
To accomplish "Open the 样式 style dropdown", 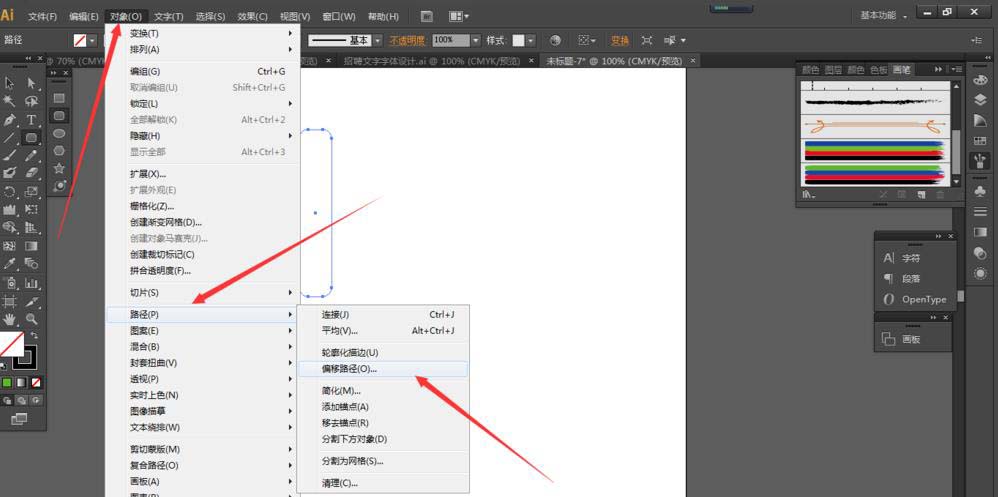I will point(531,40).
